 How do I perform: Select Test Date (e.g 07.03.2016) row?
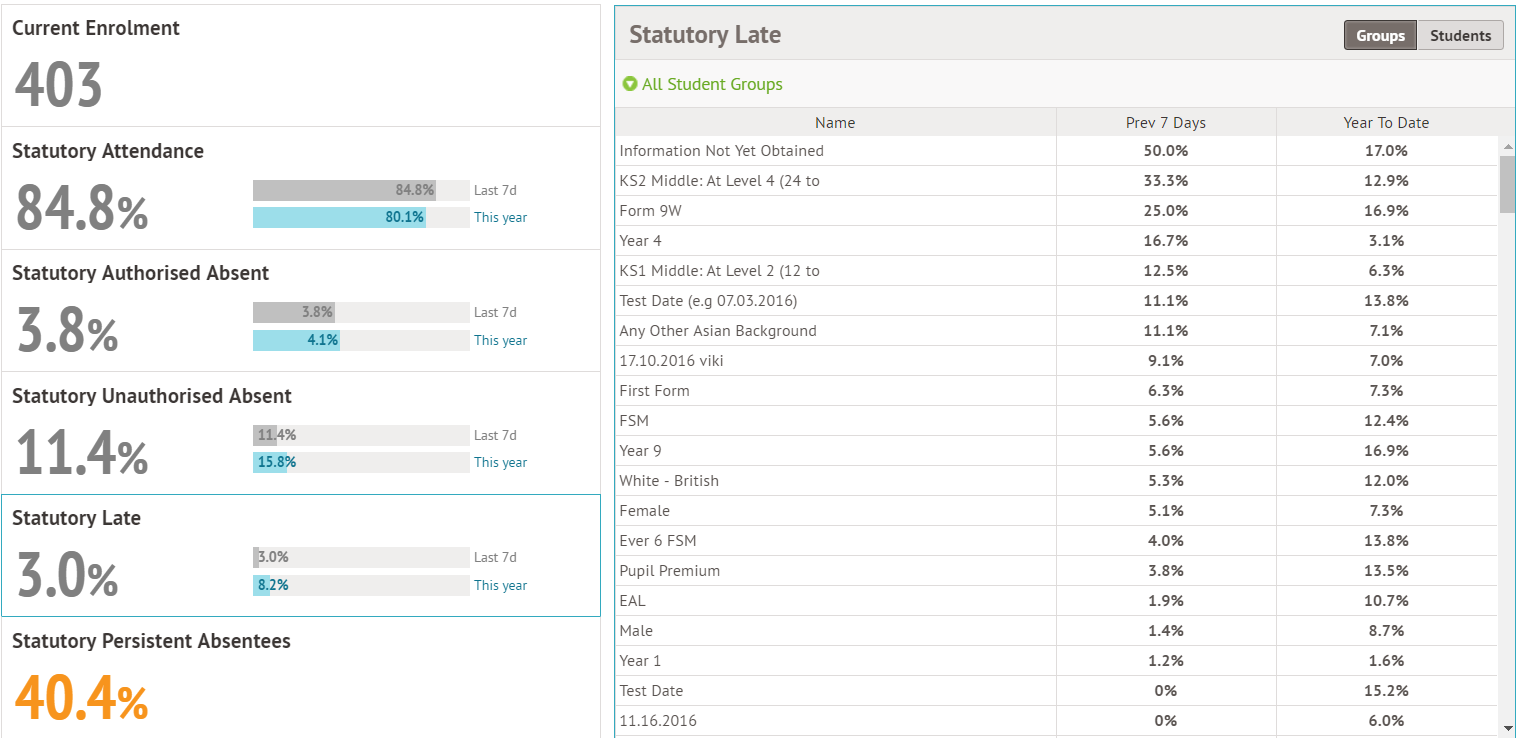click(x=1056, y=301)
